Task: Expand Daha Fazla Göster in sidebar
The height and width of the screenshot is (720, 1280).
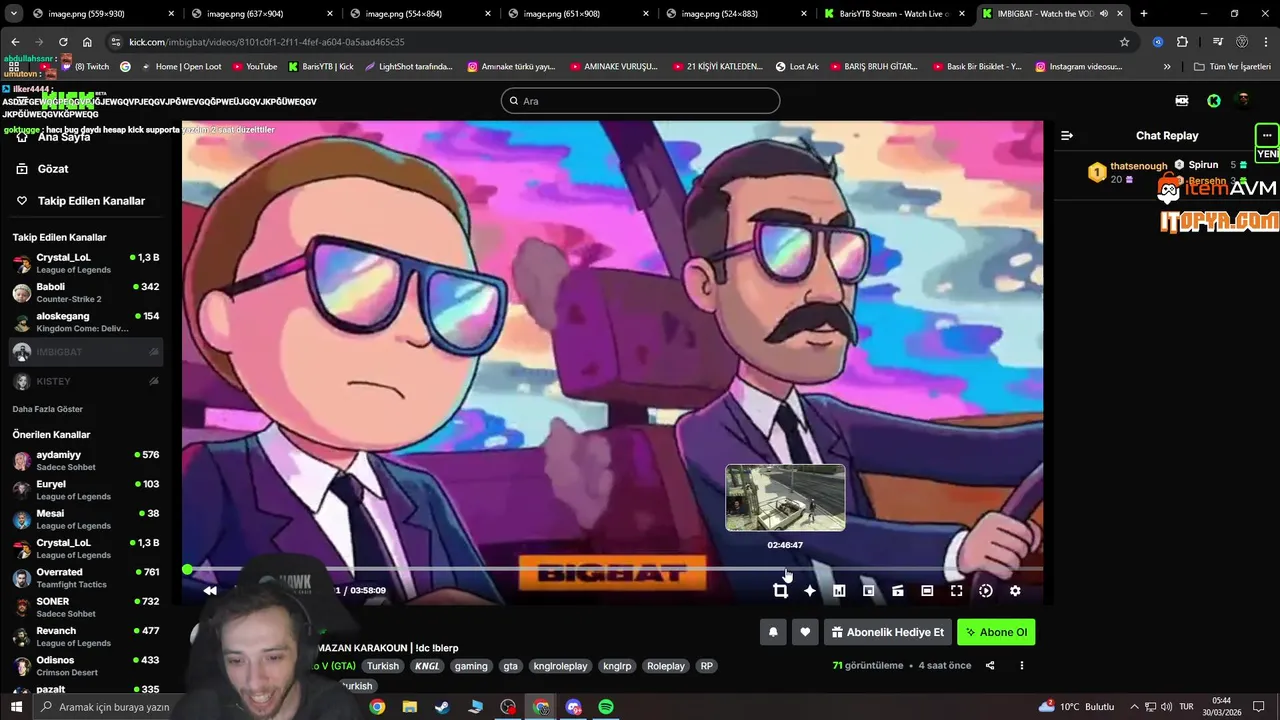Action: (48, 409)
